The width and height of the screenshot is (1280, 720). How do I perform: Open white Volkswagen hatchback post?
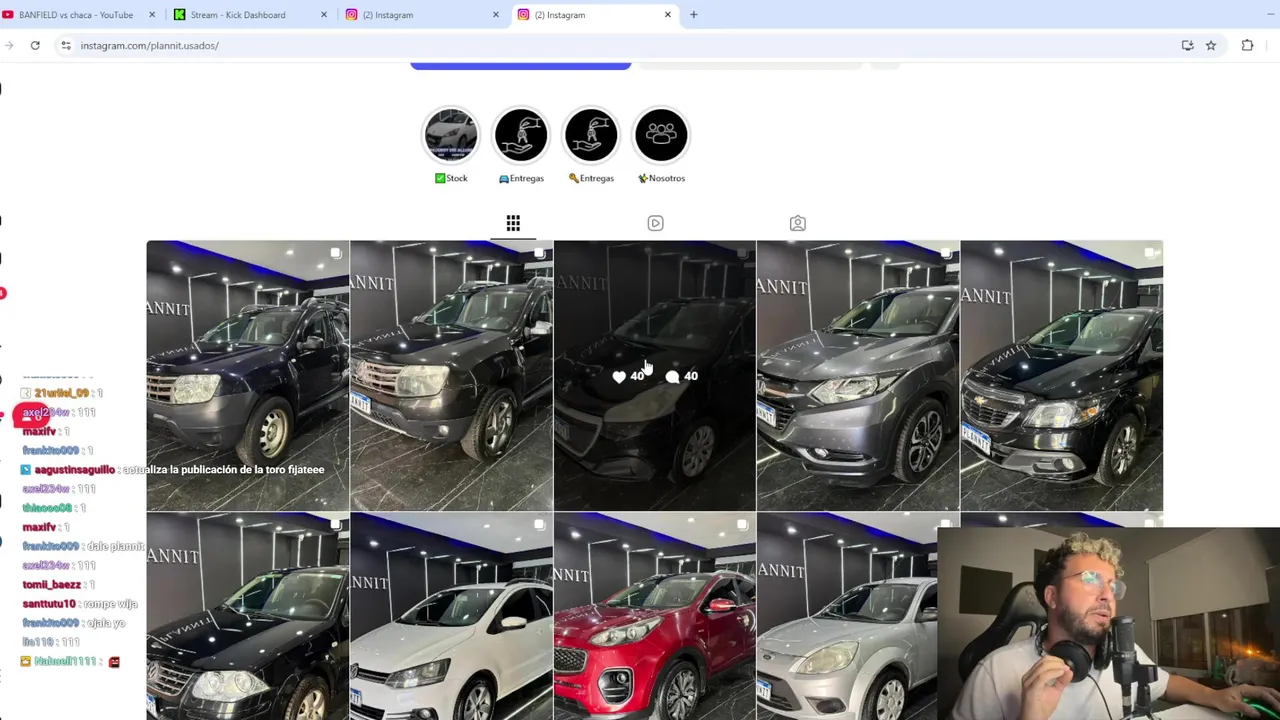click(451, 616)
